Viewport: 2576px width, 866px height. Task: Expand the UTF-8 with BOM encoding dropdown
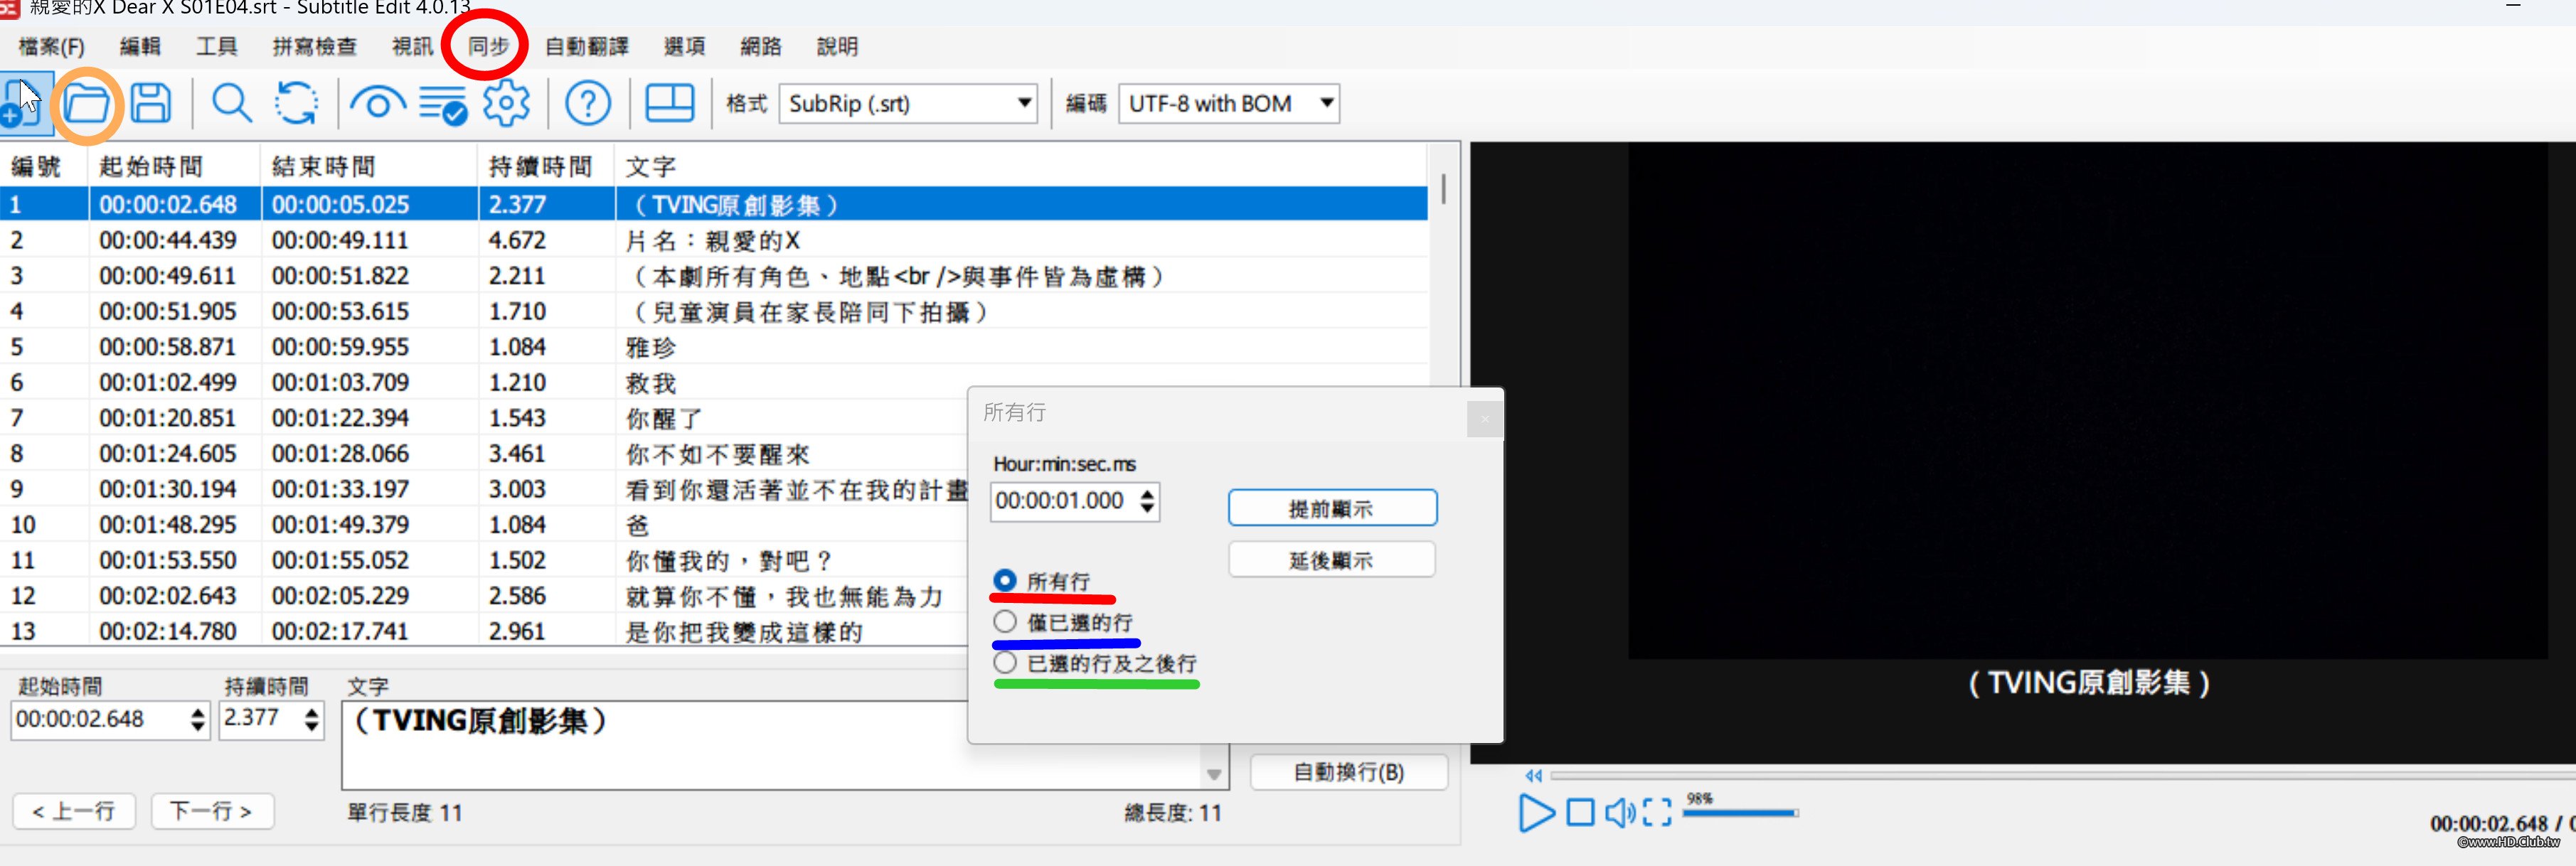1326,104
